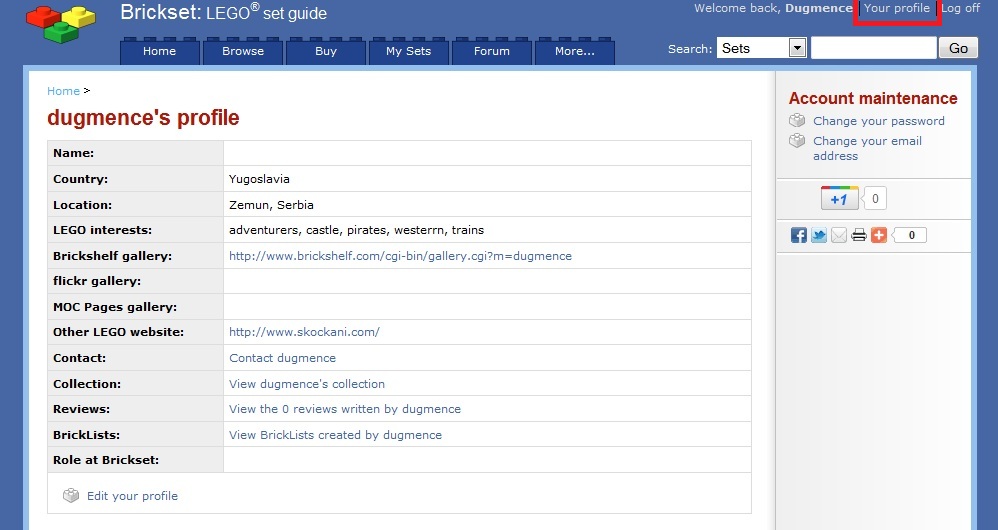Open the My Sets tab
The image size is (998, 530).
point(409,52)
